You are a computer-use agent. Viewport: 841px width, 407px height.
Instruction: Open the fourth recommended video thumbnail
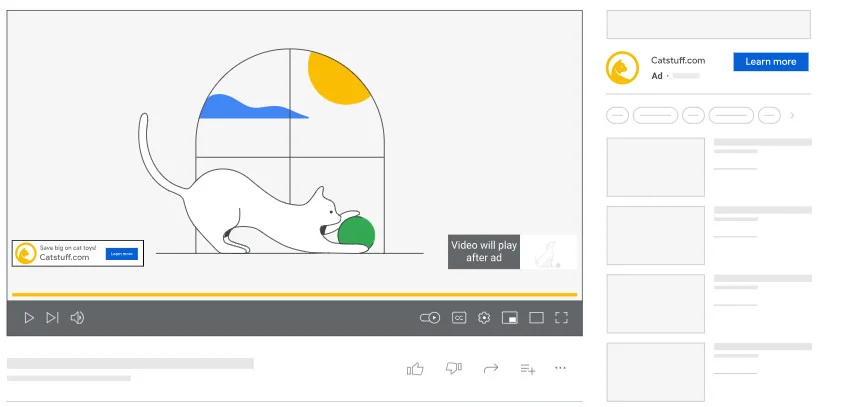(x=655, y=372)
